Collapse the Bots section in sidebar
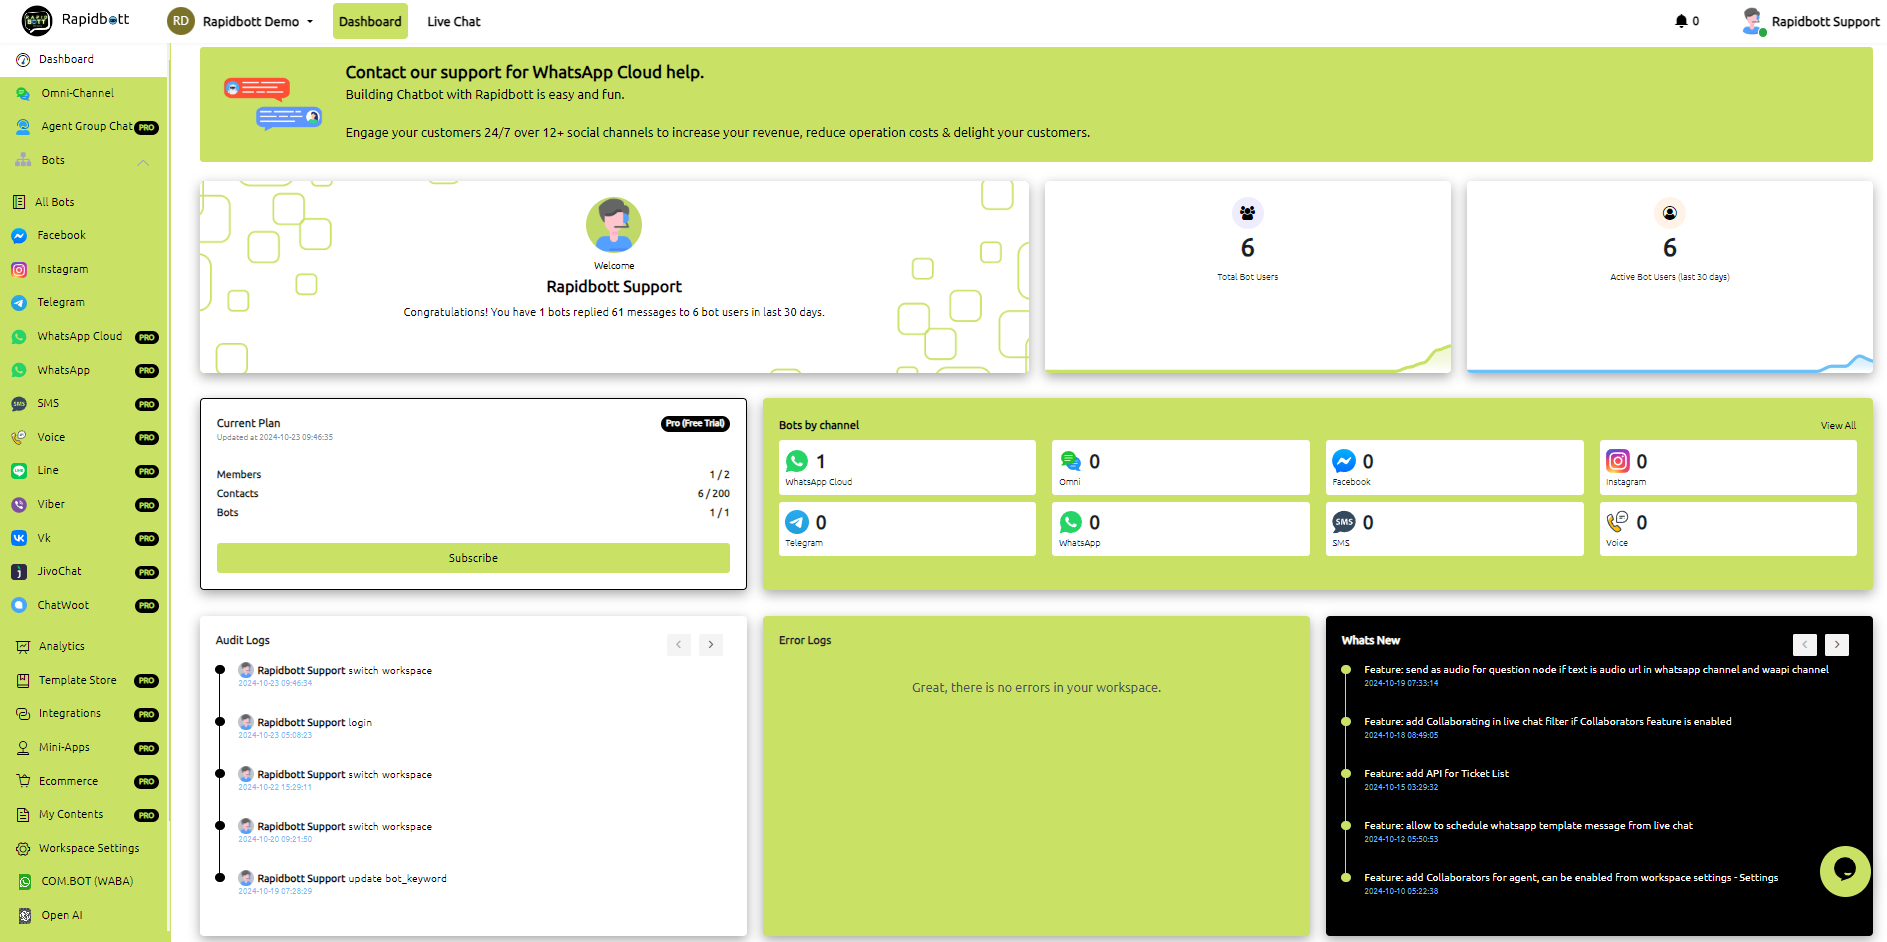The height and width of the screenshot is (942, 1887). [x=143, y=162]
